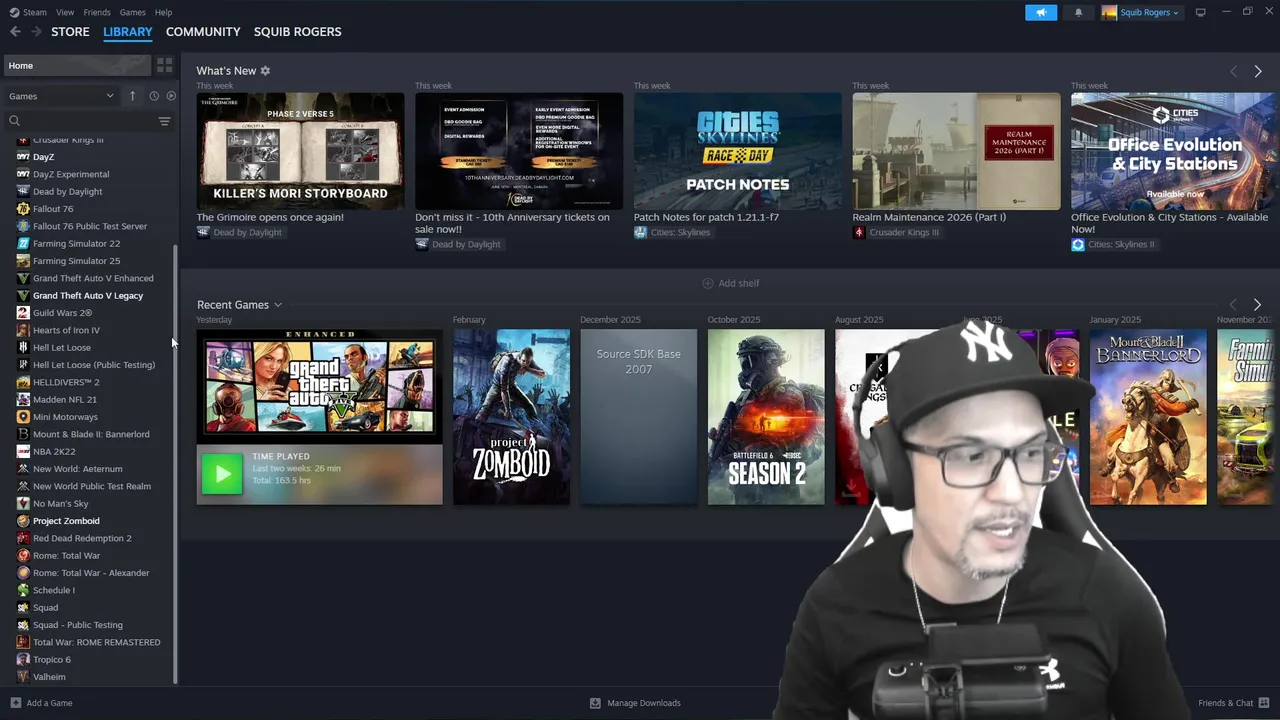Click the ready-to-play filter icon

(171, 96)
